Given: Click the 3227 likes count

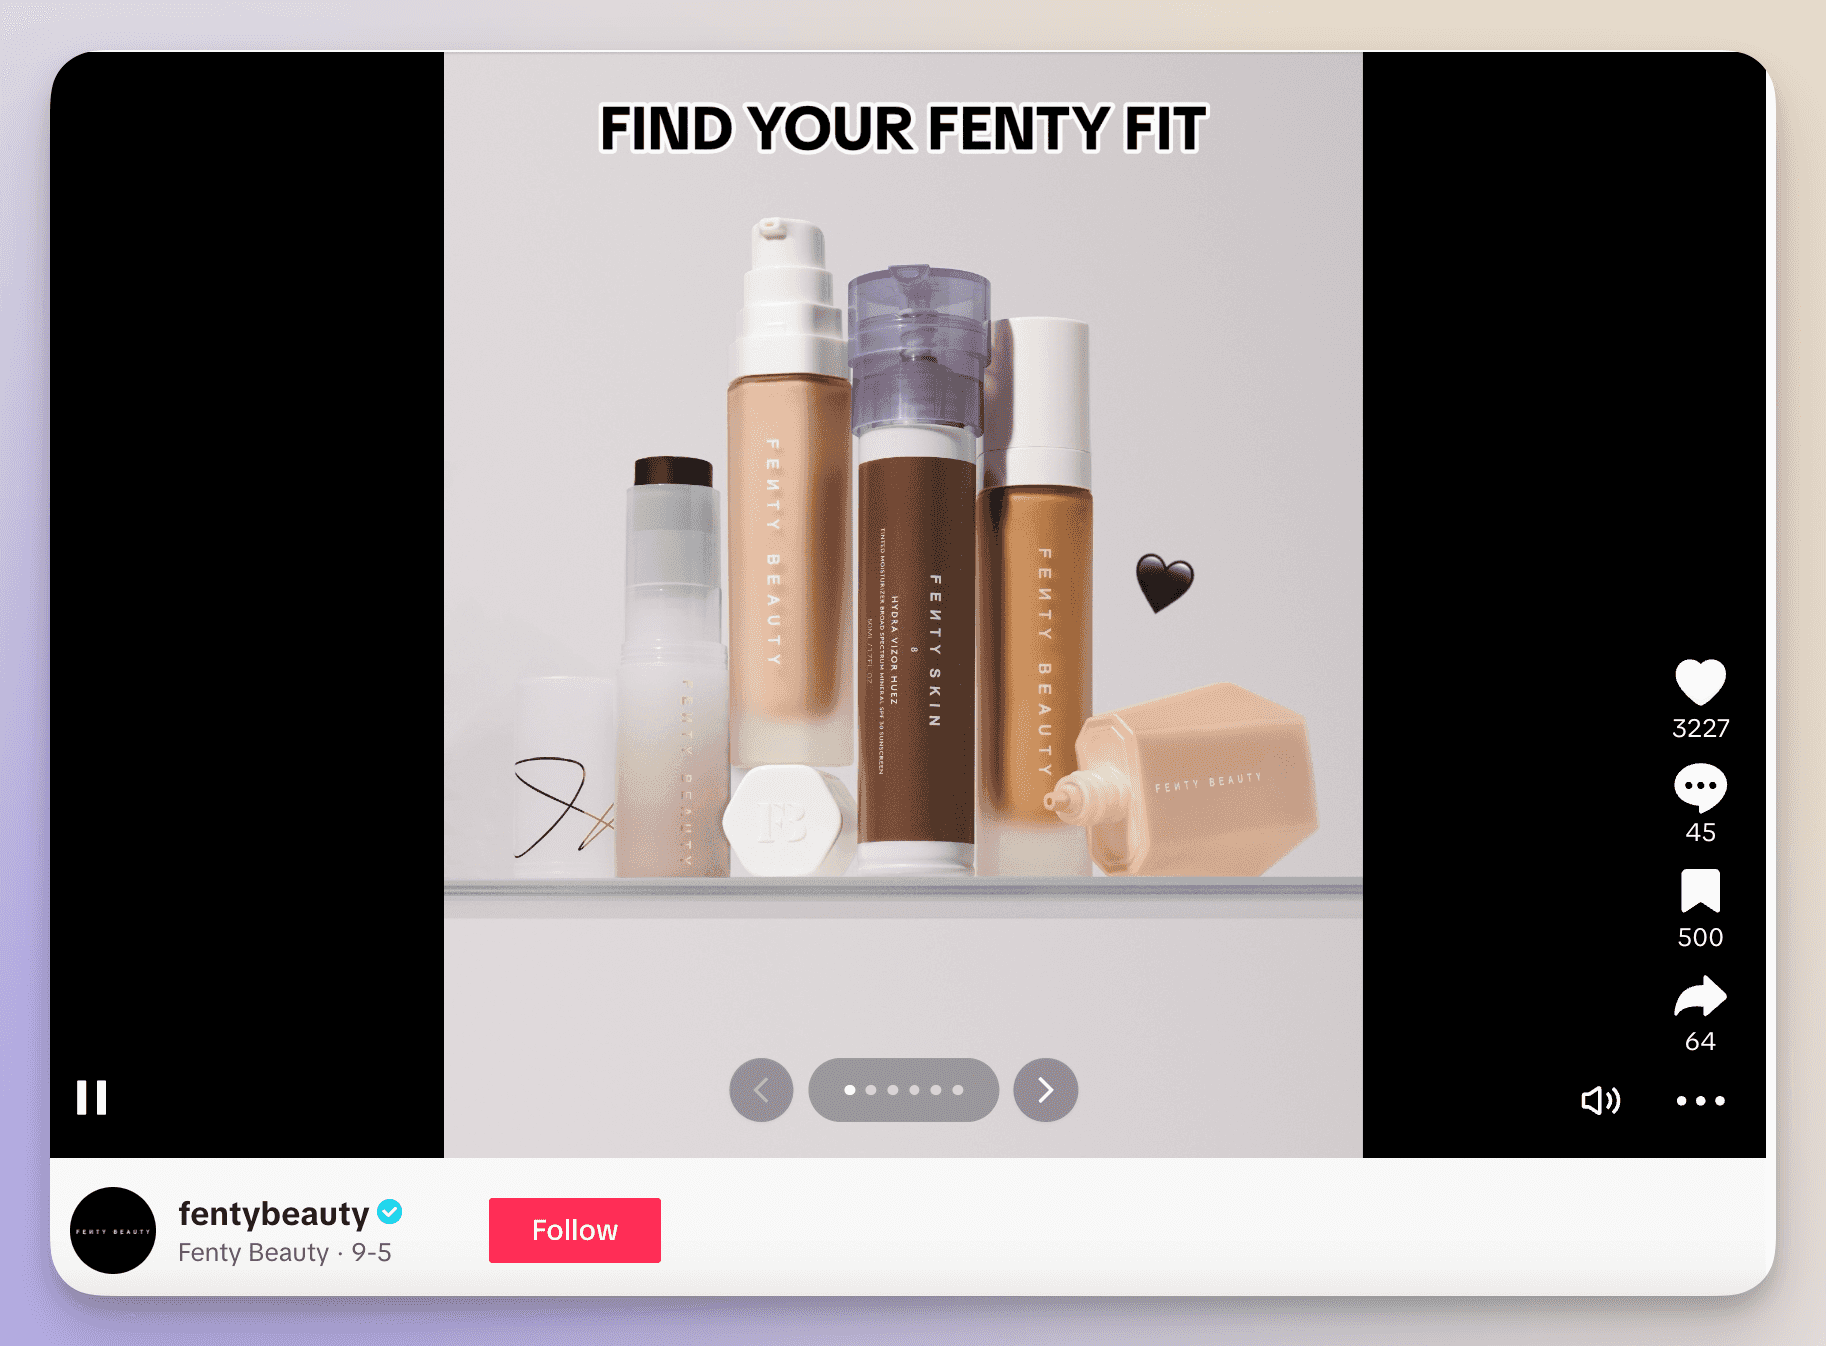Looking at the screenshot, I should click(x=1700, y=728).
